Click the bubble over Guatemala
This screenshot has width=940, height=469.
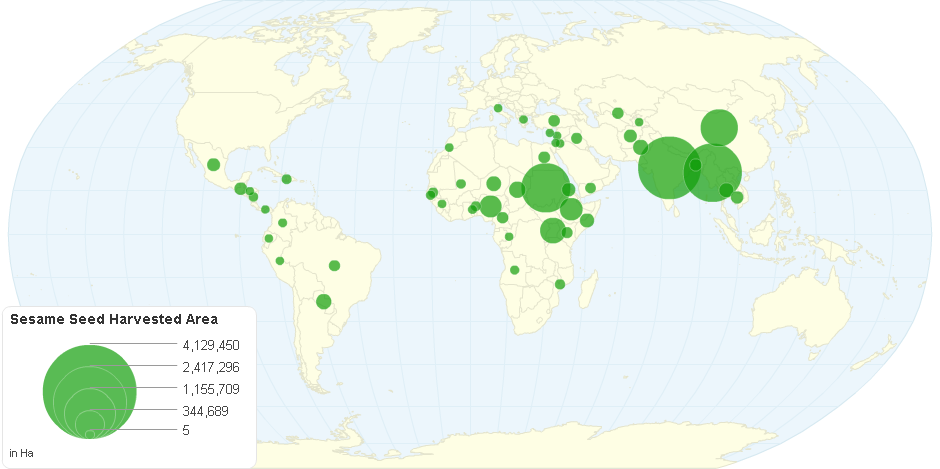click(240, 189)
